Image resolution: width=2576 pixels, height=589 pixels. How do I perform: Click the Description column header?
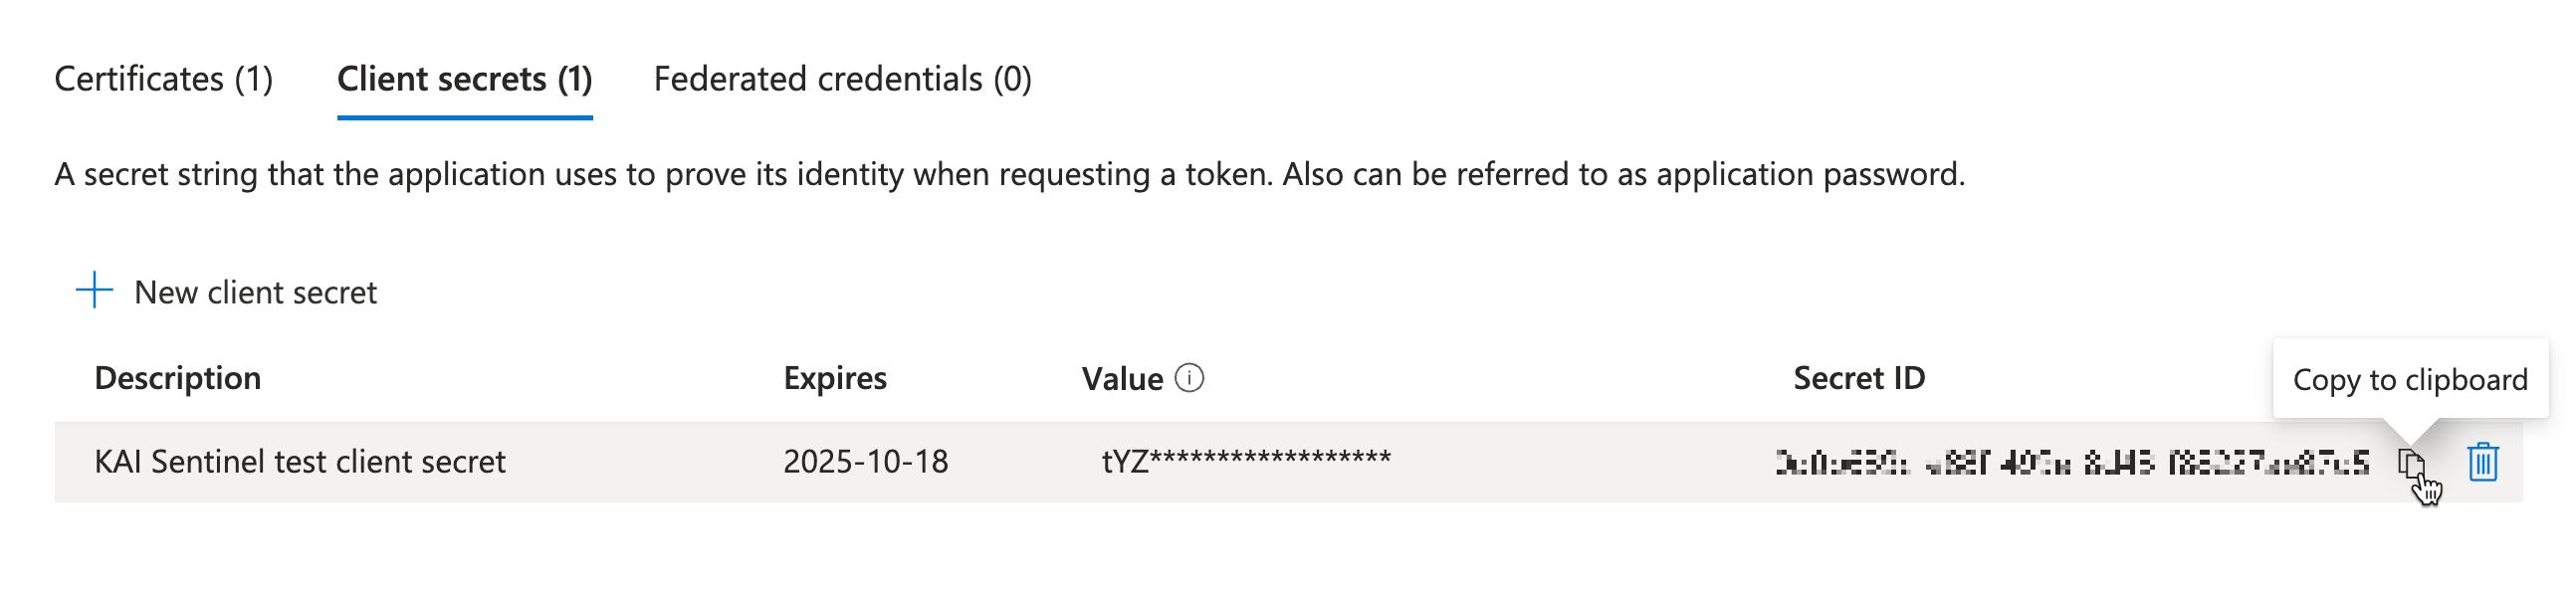point(178,378)
